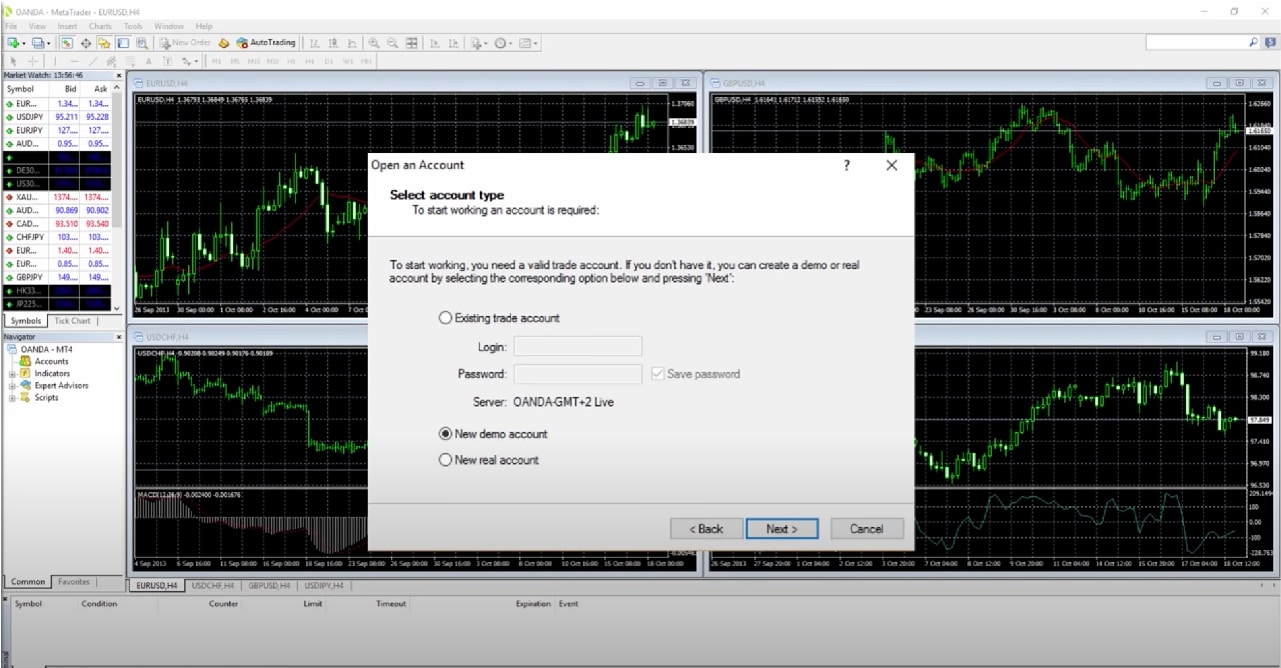Click the Tile Windows toolbar icon

[412, 43]
